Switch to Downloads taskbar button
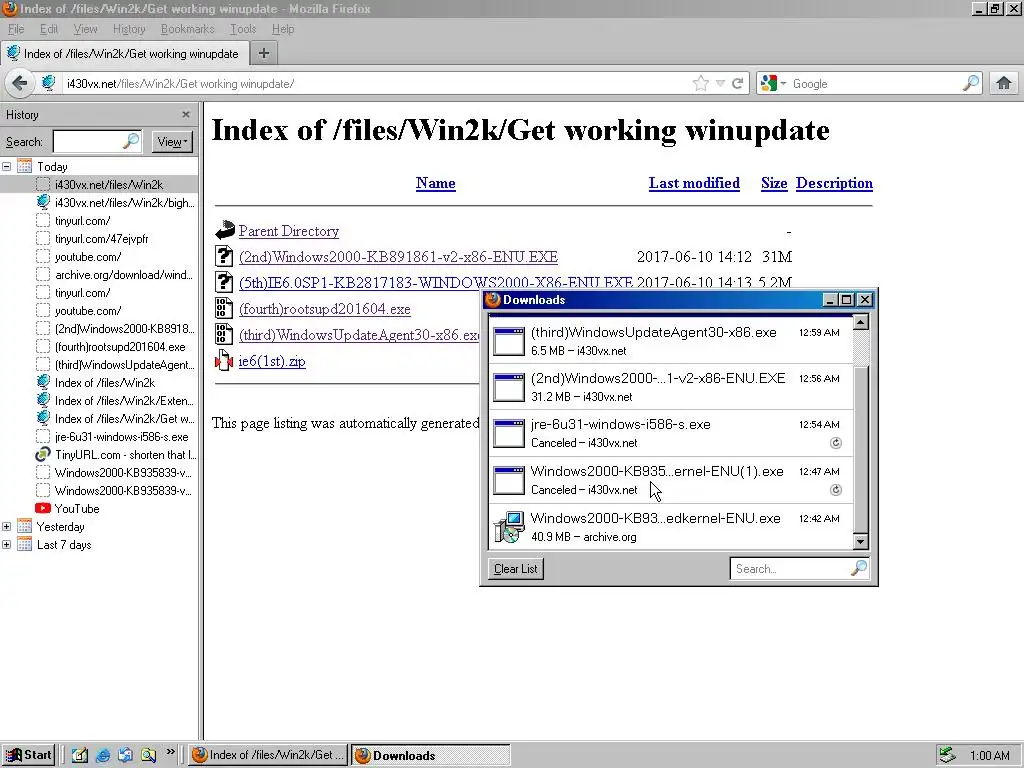 [431, 756]
